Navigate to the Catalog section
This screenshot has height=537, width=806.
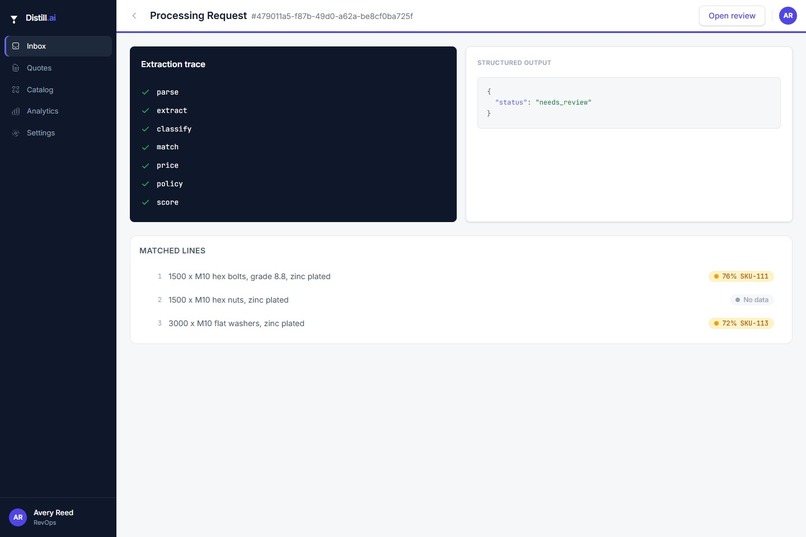[x=58, y=89]
